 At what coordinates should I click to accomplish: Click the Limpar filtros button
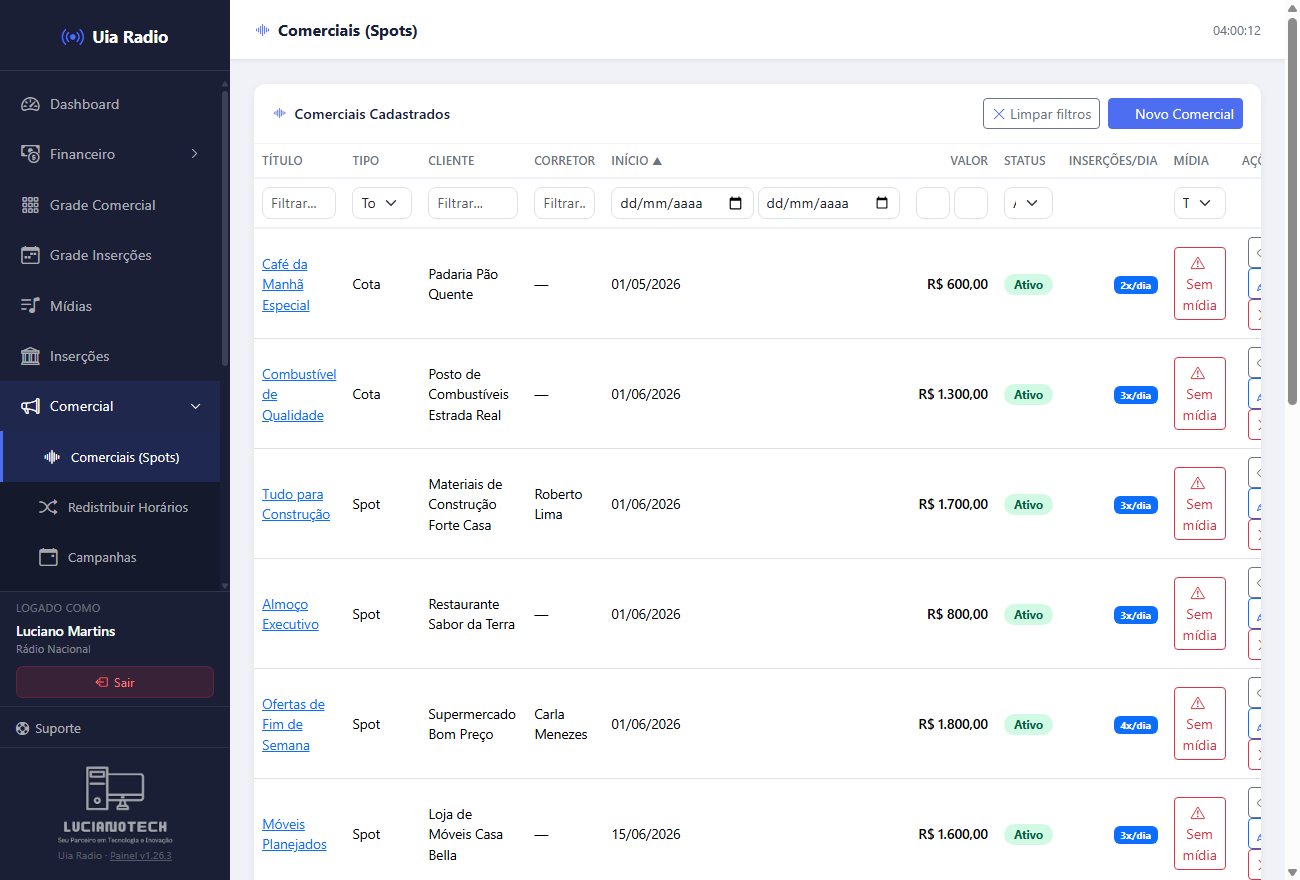(x=1042, y=114)
